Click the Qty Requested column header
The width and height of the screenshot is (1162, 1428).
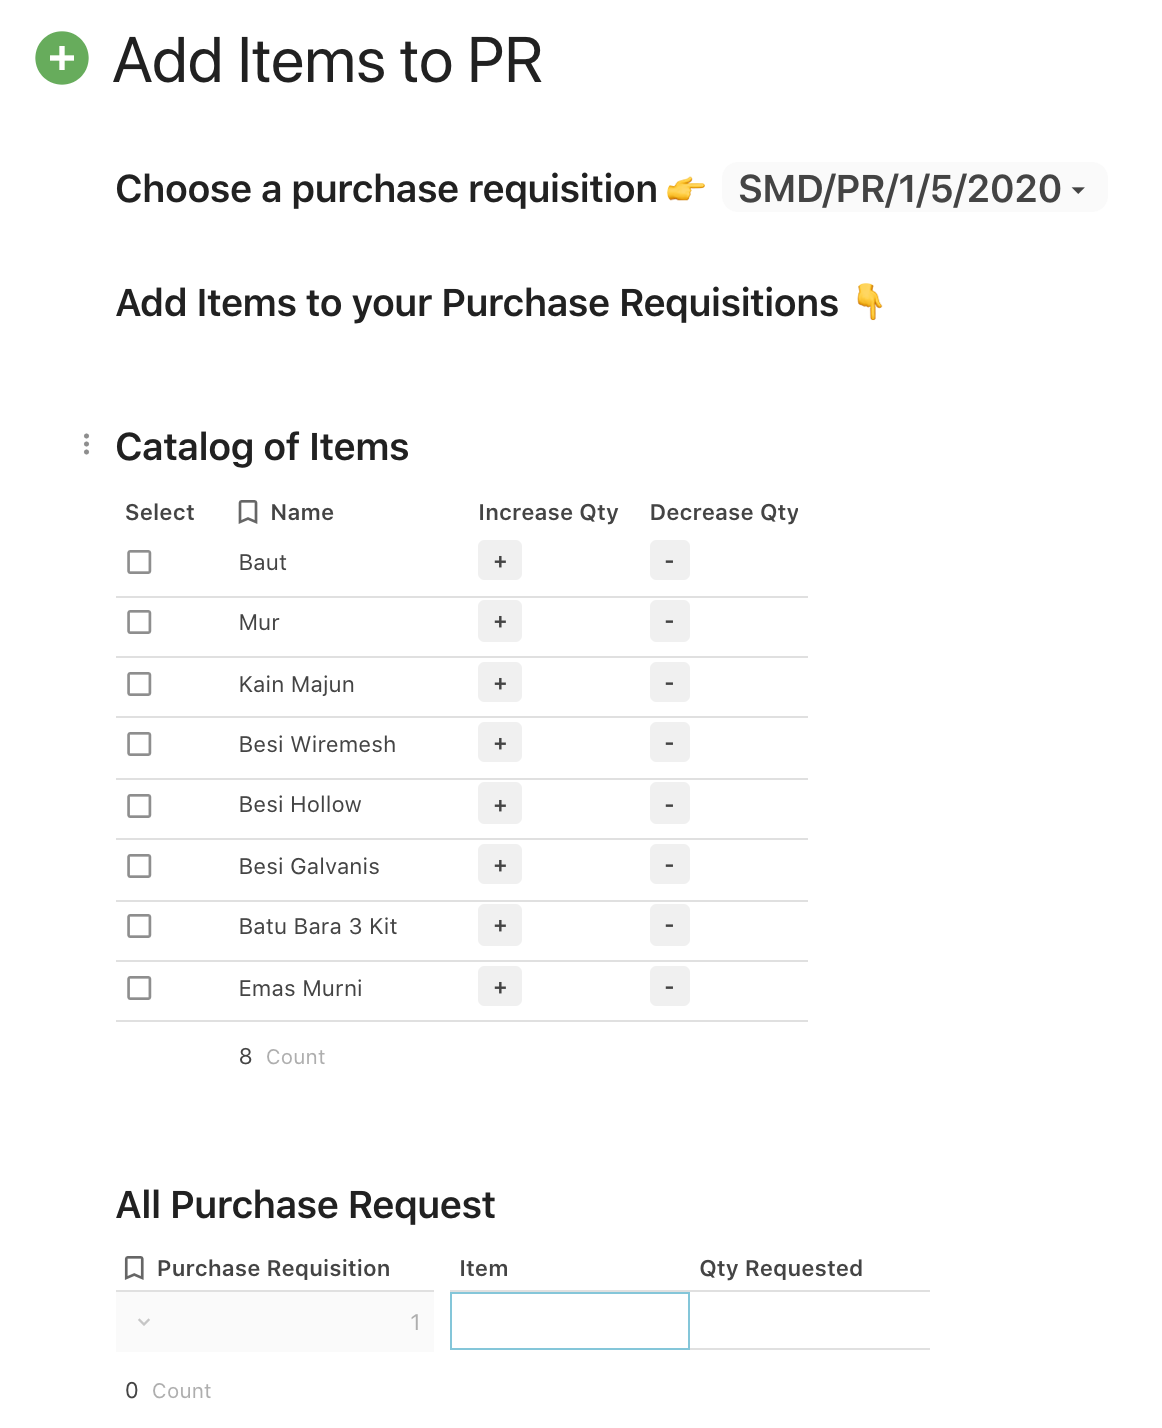click(x=781, y=1268)
